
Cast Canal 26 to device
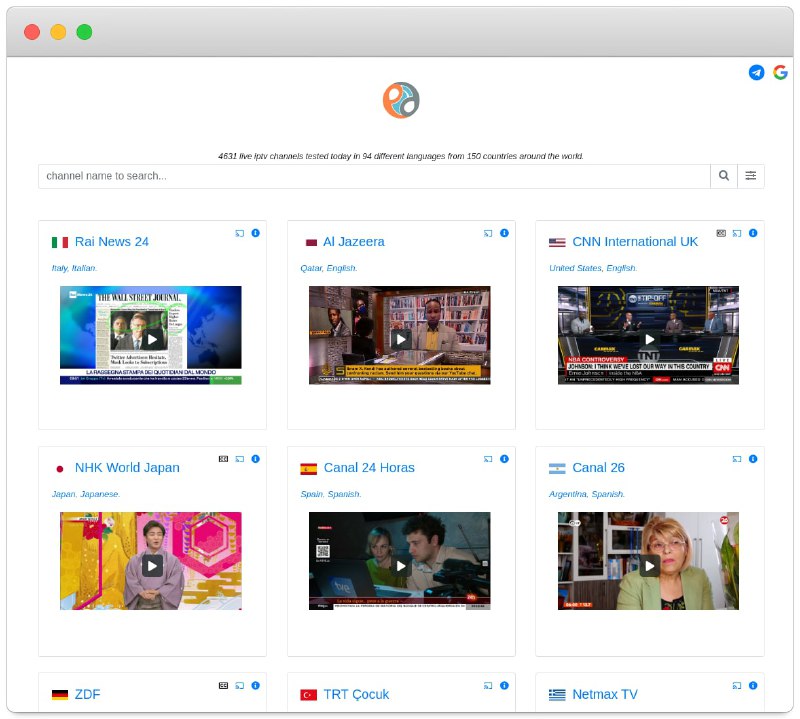pos(737,459)
